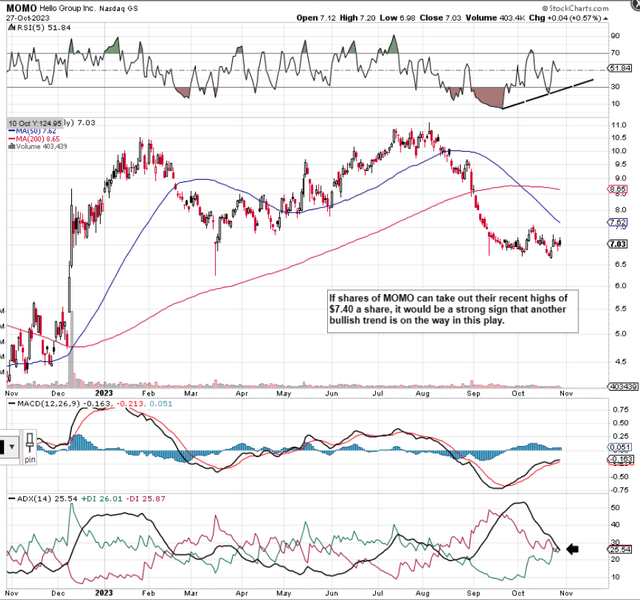
Task: Click the red -0.213 signal value in MACD legend
Action: pyautogui.click(x=130, y=404)
